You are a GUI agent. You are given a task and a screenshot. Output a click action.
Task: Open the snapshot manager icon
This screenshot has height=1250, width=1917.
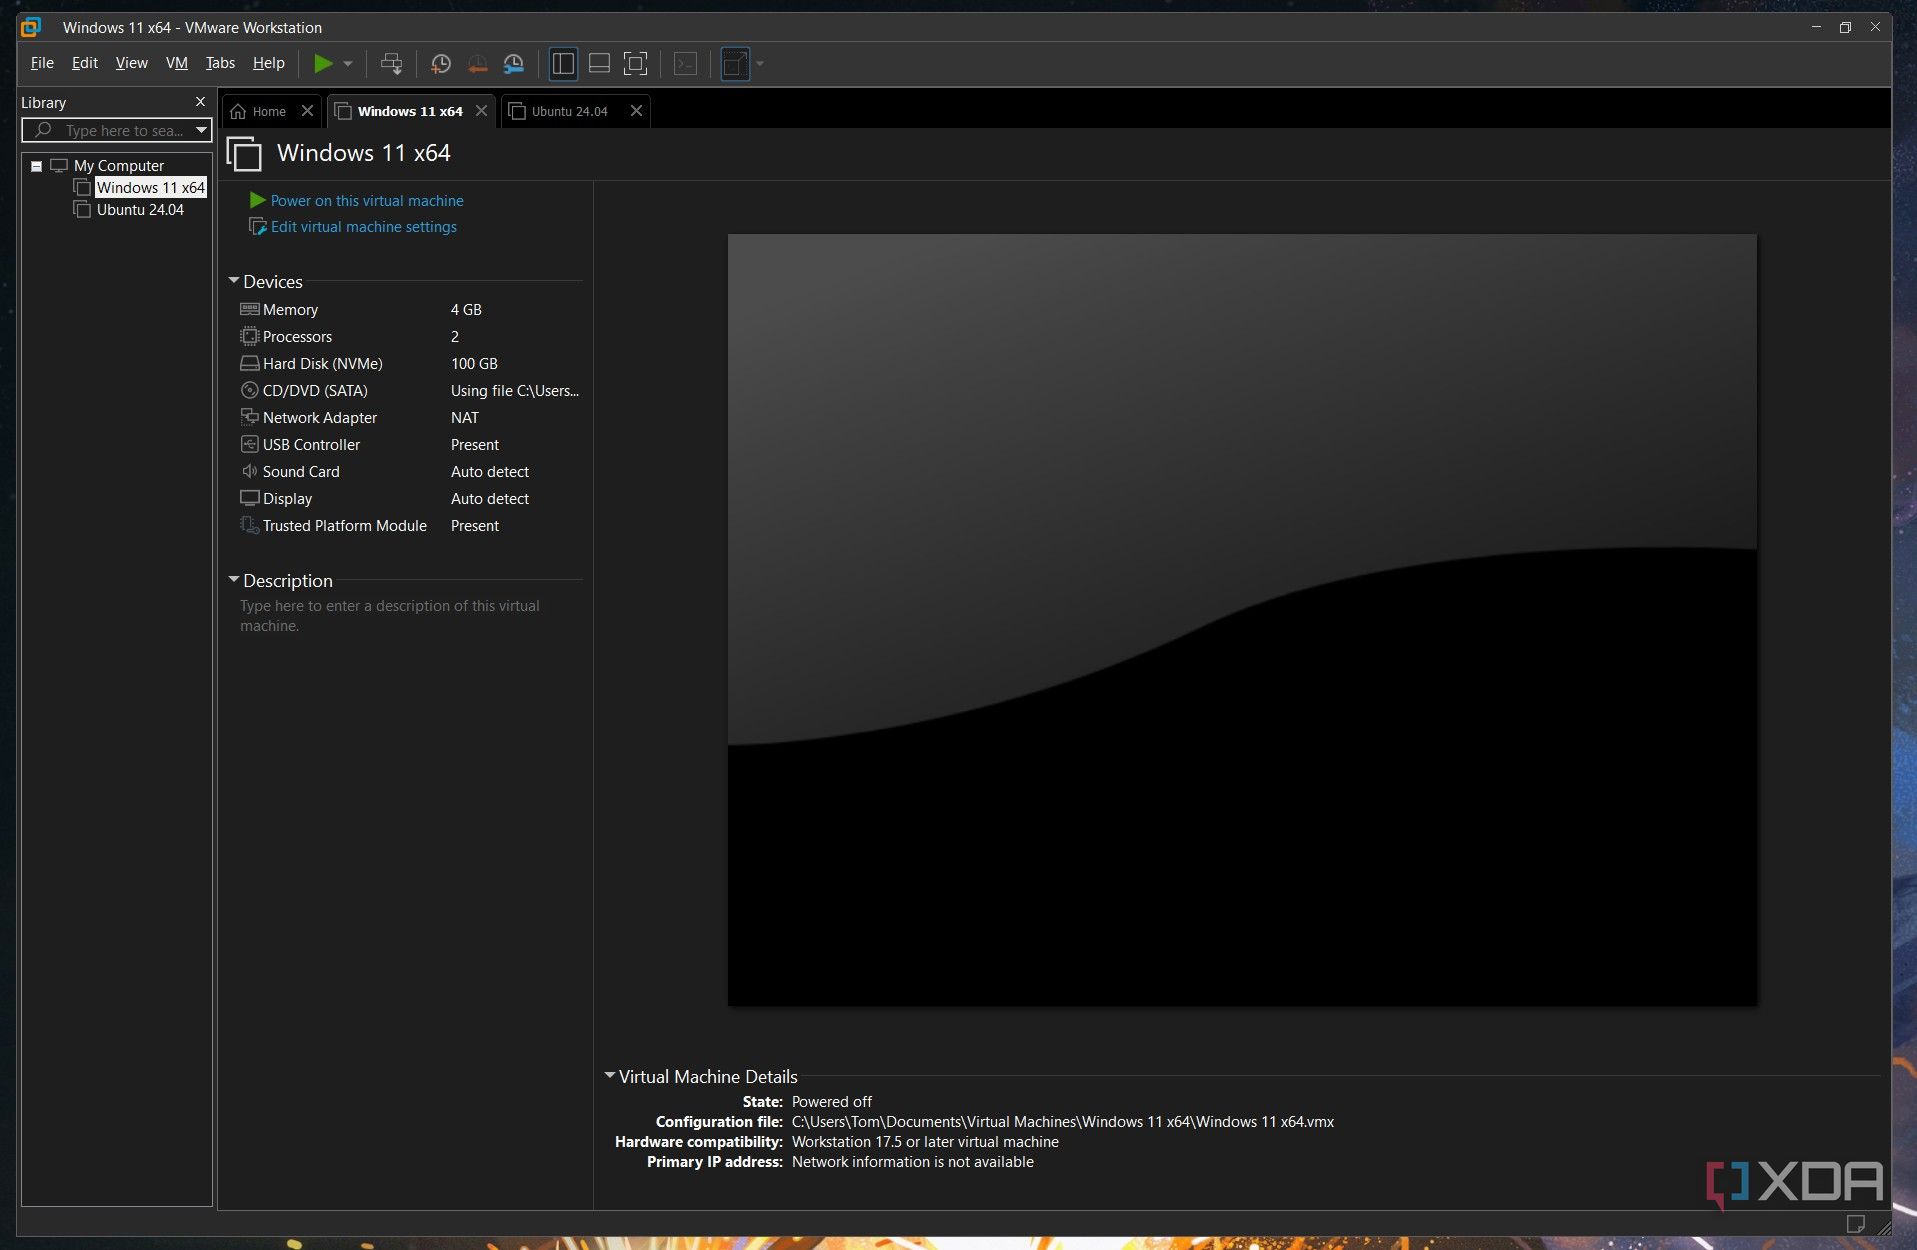point(514,64)
